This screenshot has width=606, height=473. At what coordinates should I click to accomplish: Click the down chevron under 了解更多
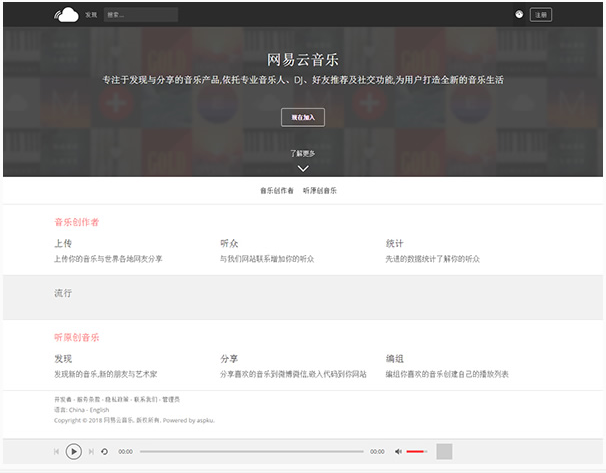[303, 168]
